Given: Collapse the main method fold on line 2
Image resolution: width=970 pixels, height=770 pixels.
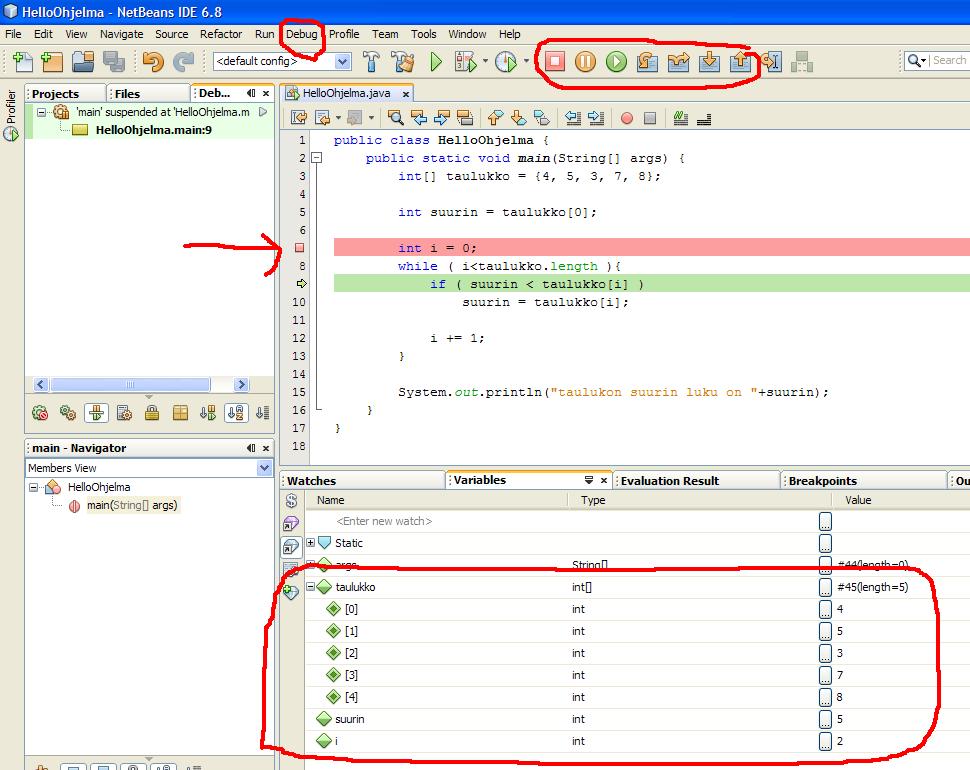Looking at the screenshot, I should click(x=317, y=158).
